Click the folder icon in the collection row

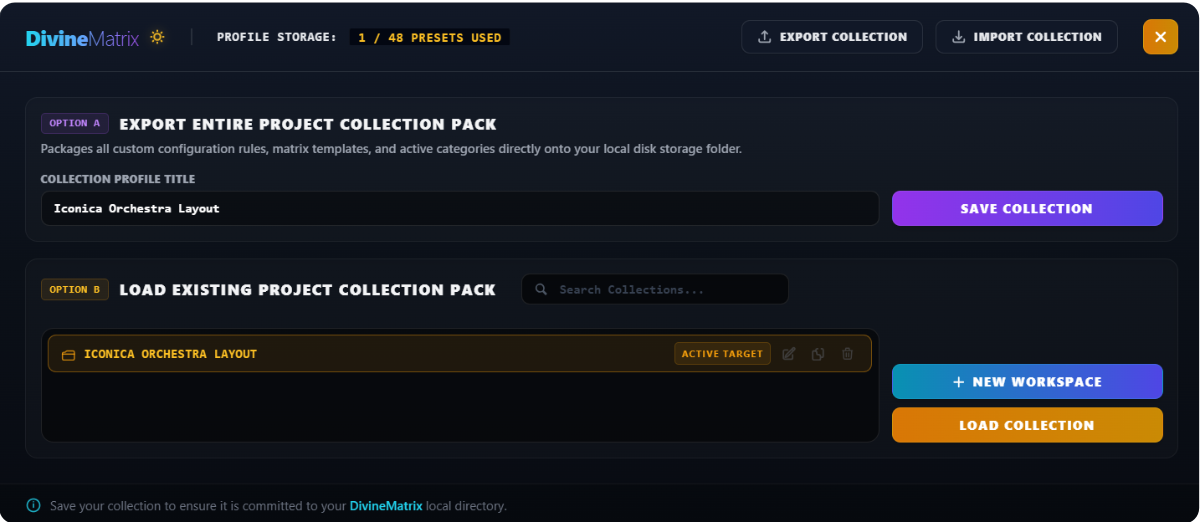[x=69, y=355]
